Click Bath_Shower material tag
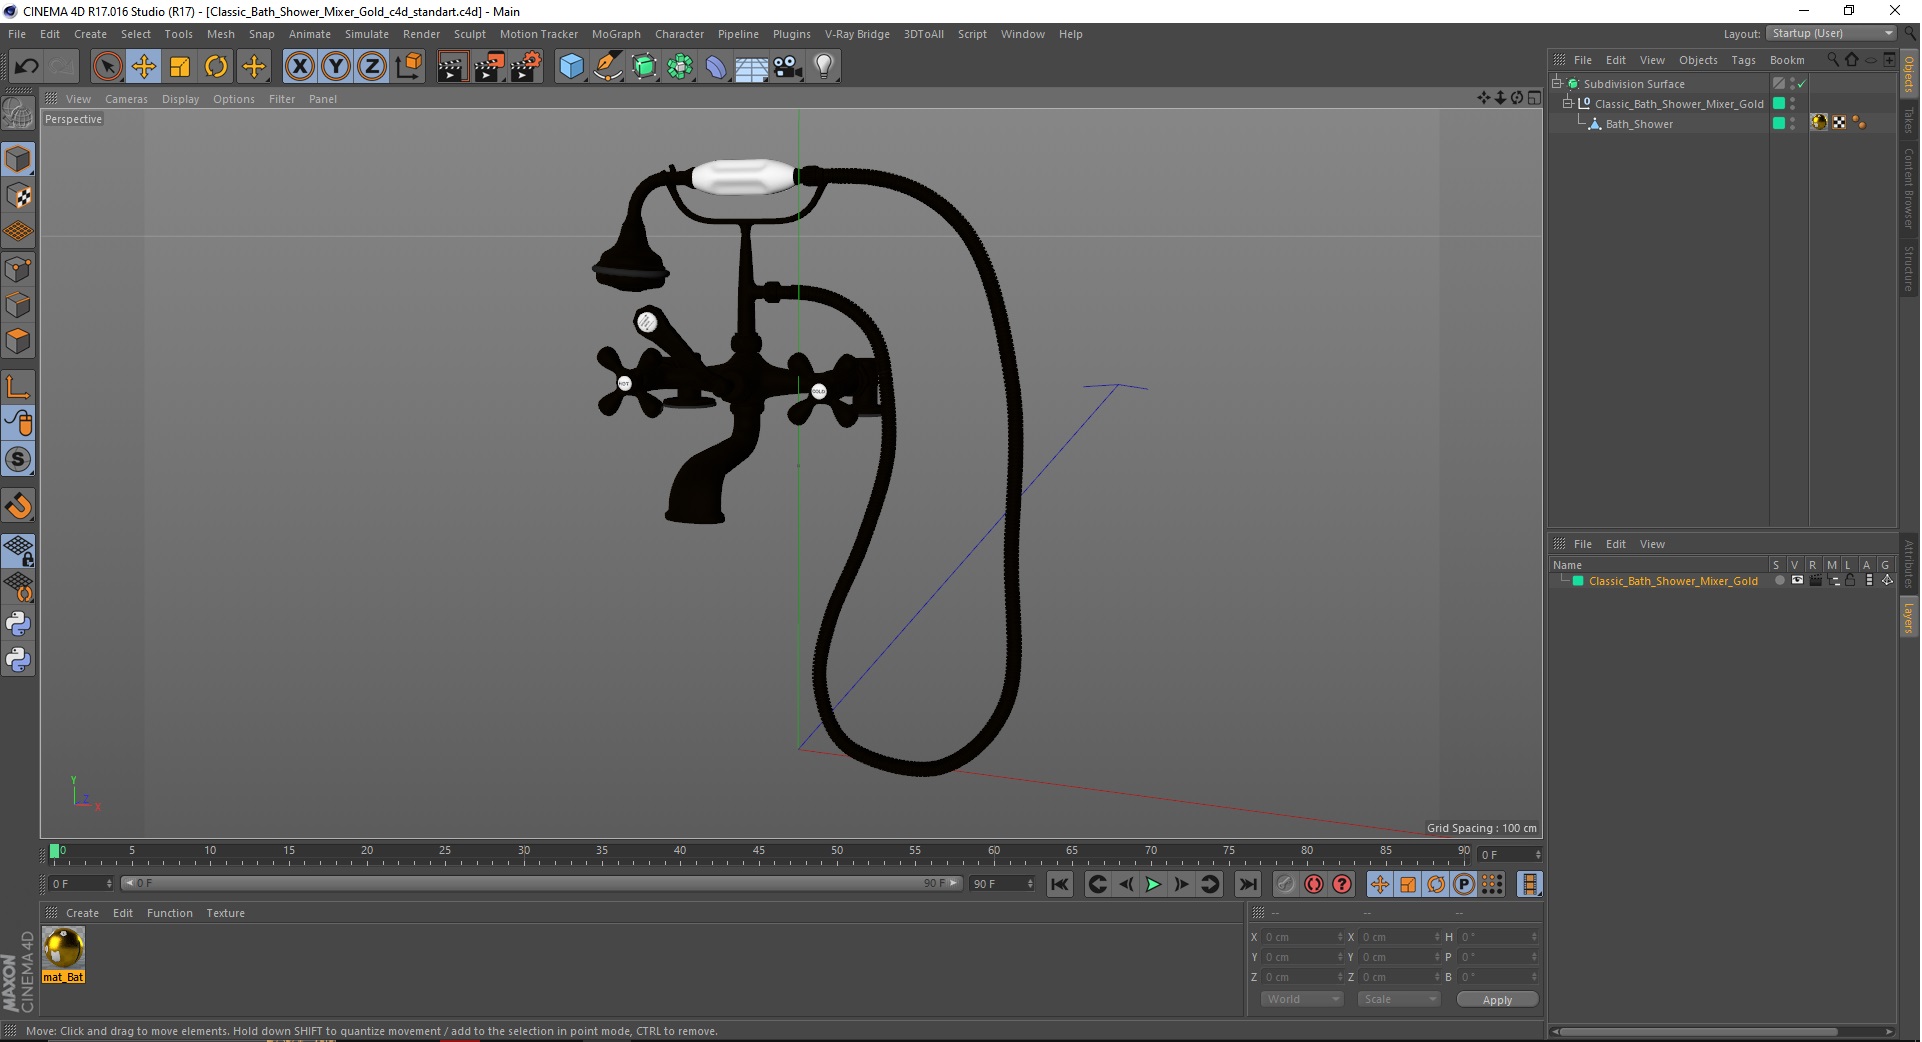Viewport: 1922px width, 1042px height. pyautogui.click(x=1819, y=123)
